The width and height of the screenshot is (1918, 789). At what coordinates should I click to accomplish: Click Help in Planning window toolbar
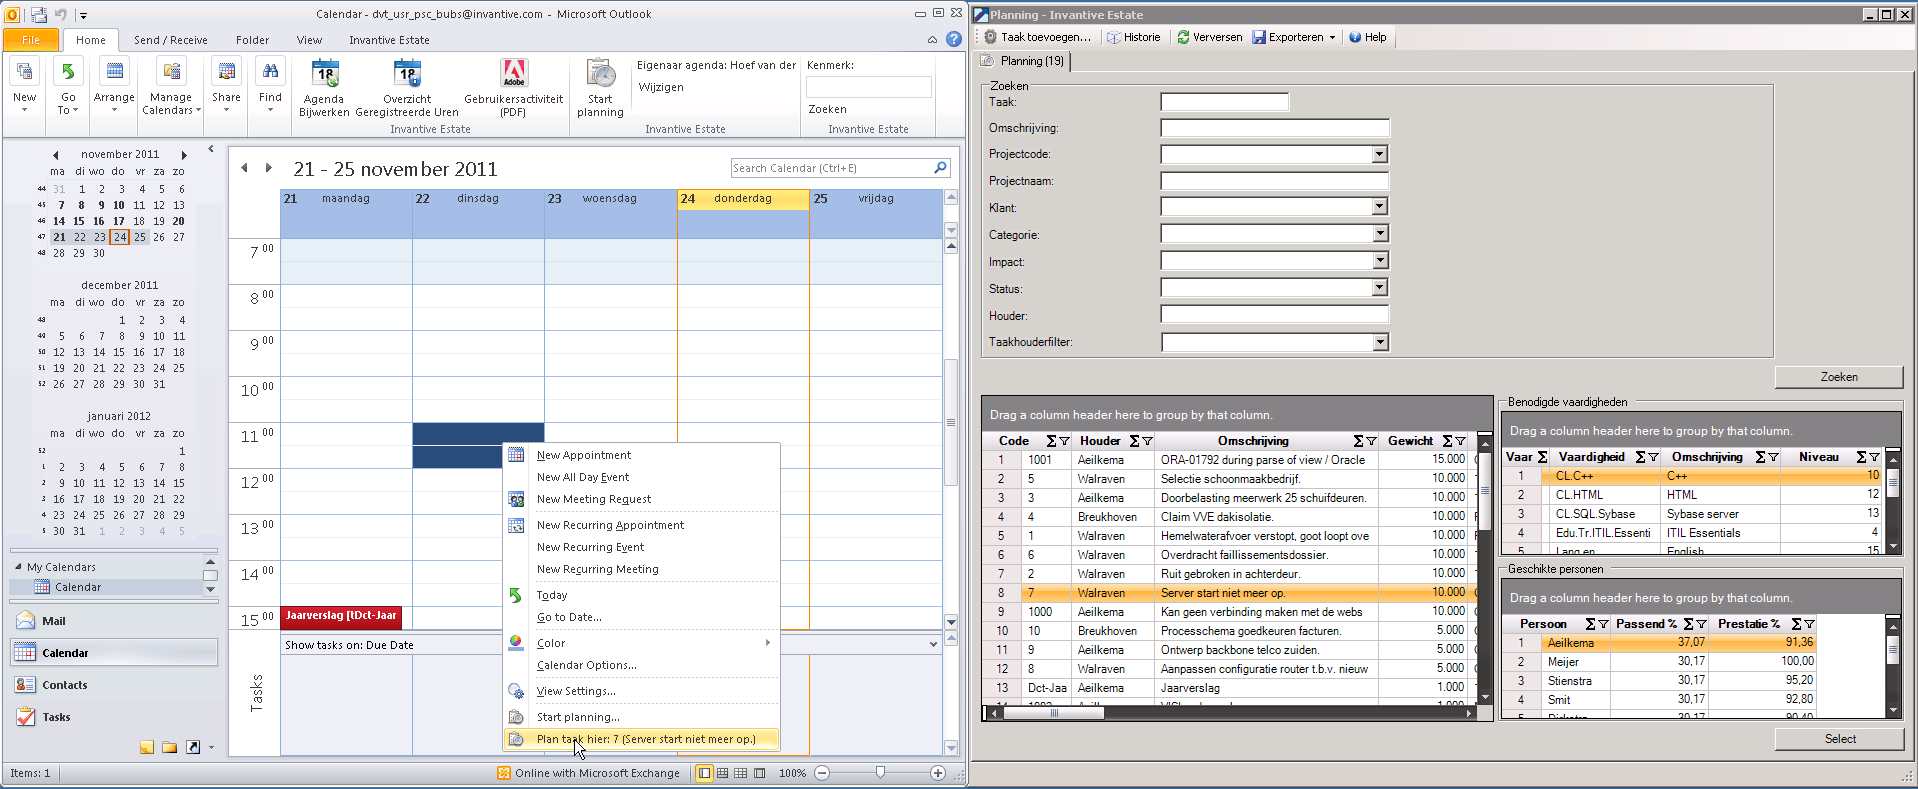(1367, 37)
